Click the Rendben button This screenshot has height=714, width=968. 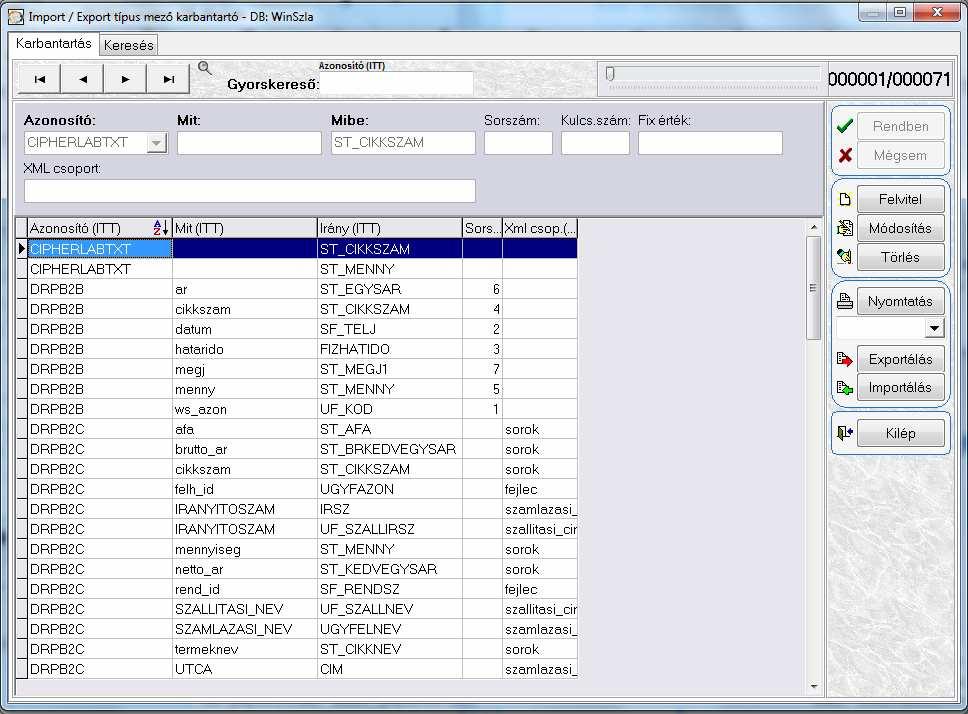pos(901,127)
